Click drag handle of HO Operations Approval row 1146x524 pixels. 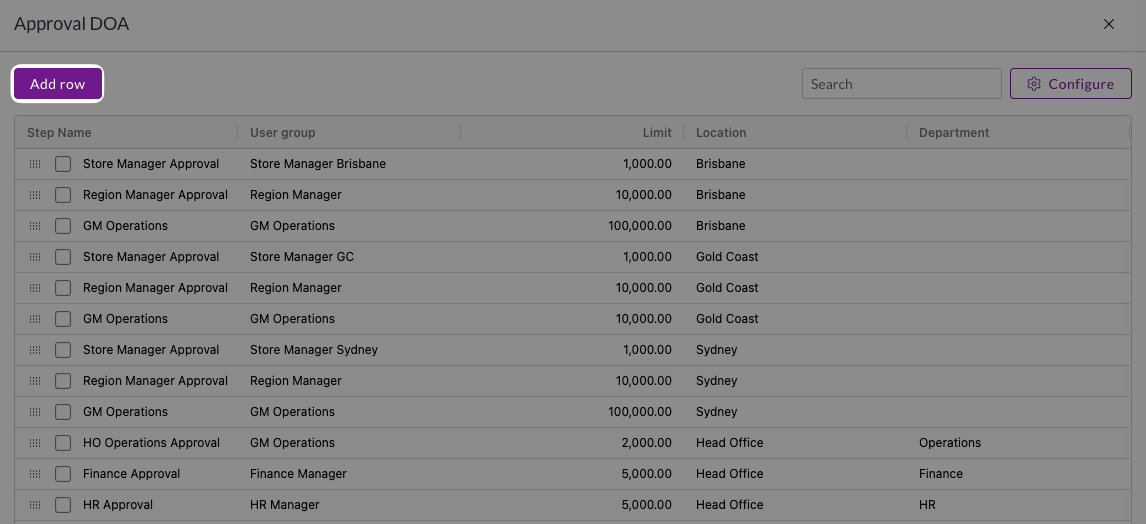pos(35,443)
